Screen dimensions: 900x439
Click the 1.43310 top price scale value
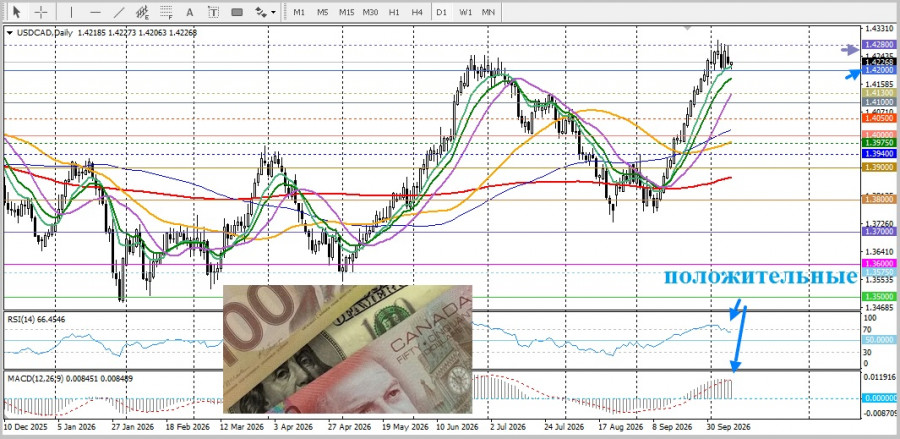pyautogui.click(x=879, y=28)
